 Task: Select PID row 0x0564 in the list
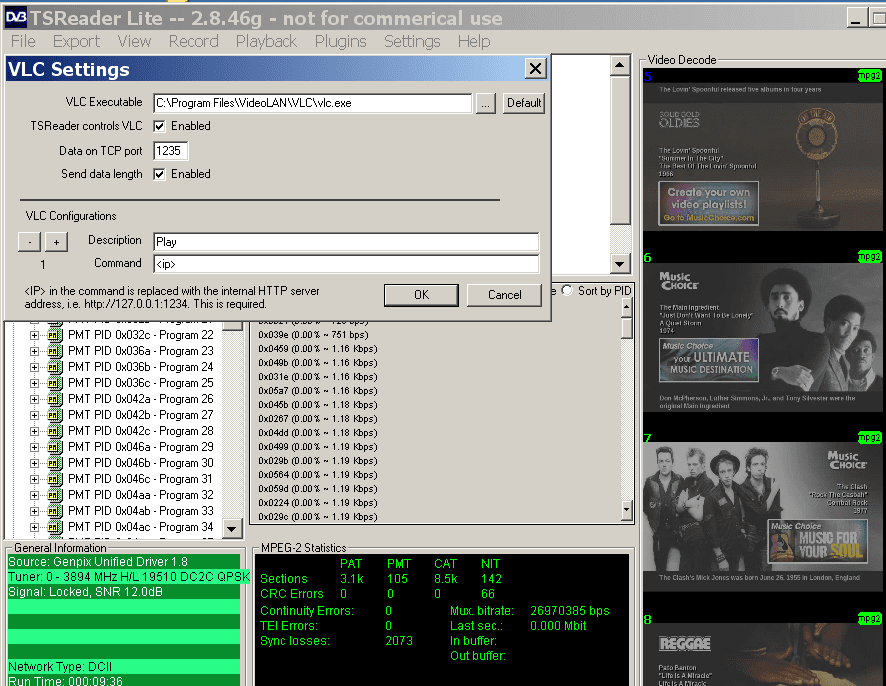tap(318, 475)
